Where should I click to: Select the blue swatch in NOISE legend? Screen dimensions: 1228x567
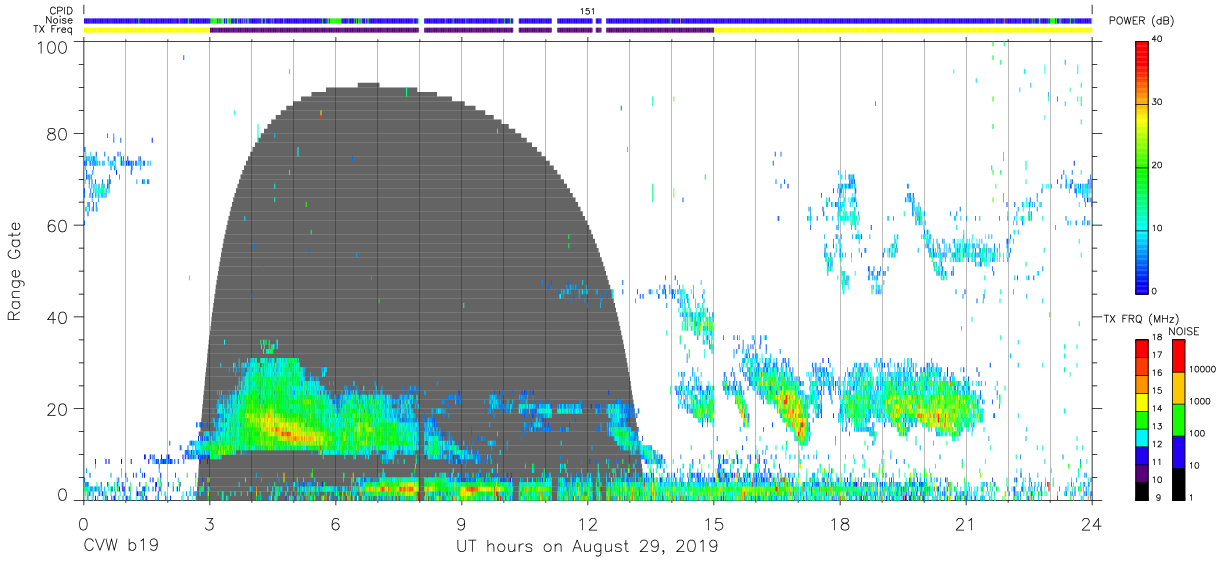1177,452
